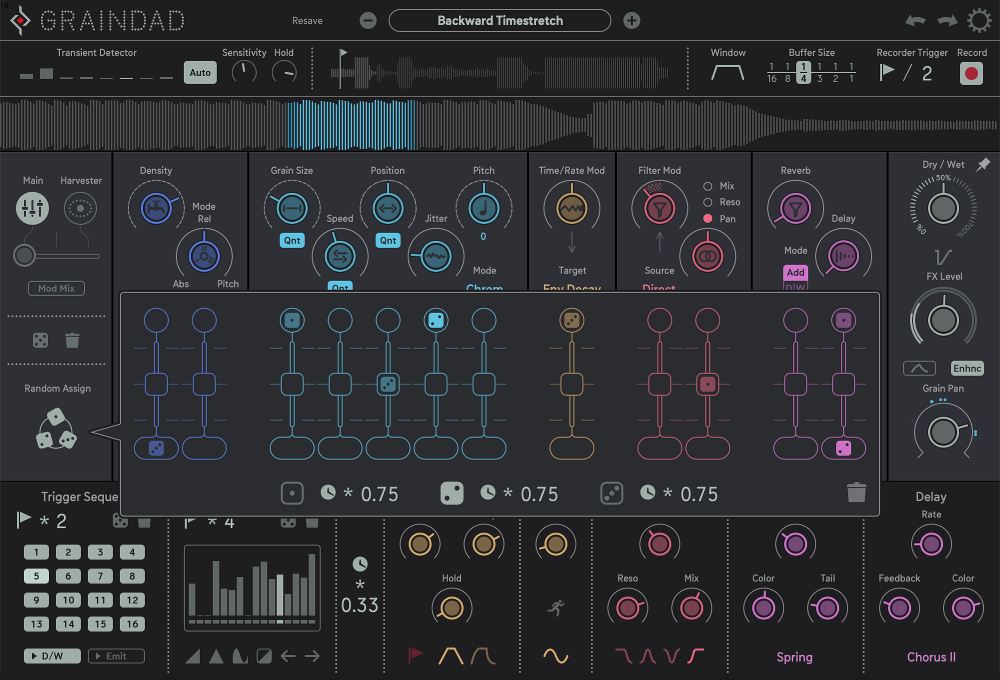Select the 1/16 buffer size option
The width and height of the screenshot is (1000, 680).
coord(771,71)
